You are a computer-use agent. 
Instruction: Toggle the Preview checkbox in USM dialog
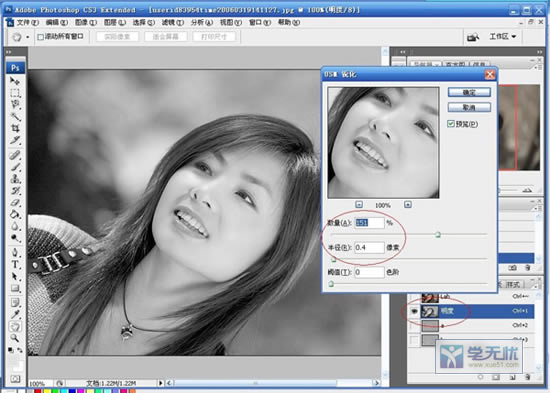click(x=451, y=124)
